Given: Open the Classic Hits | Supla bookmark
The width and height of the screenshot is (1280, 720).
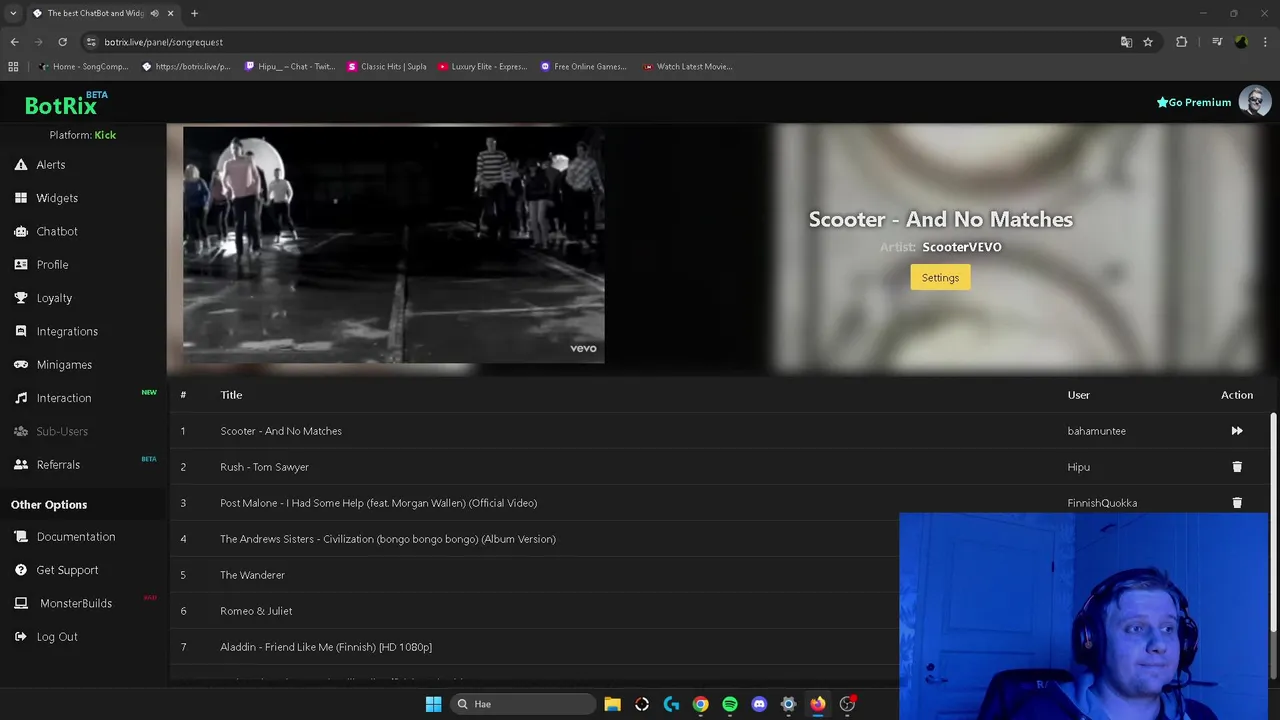Looking at the screenshot, I should tap(387, 67).
